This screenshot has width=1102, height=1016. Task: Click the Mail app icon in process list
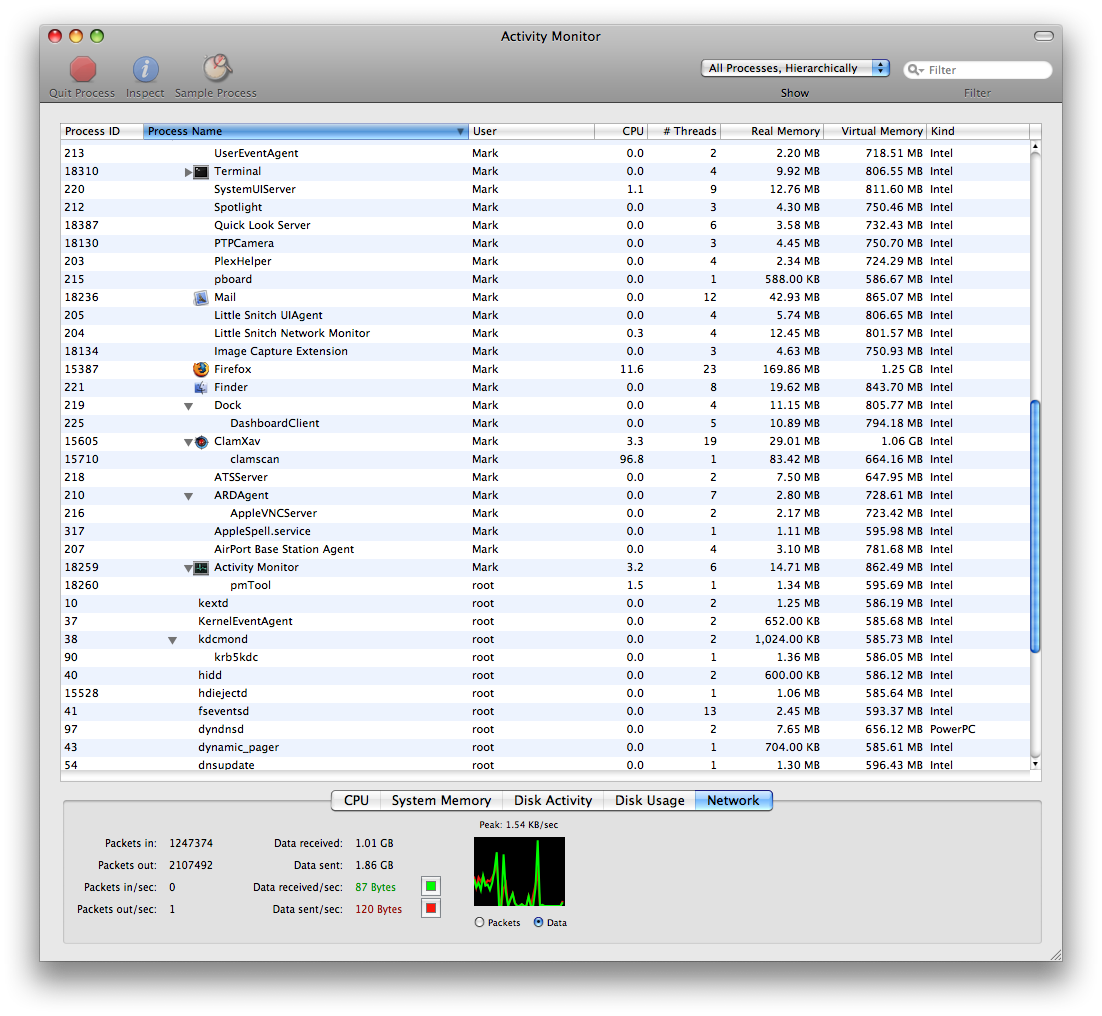coord(201,297)
